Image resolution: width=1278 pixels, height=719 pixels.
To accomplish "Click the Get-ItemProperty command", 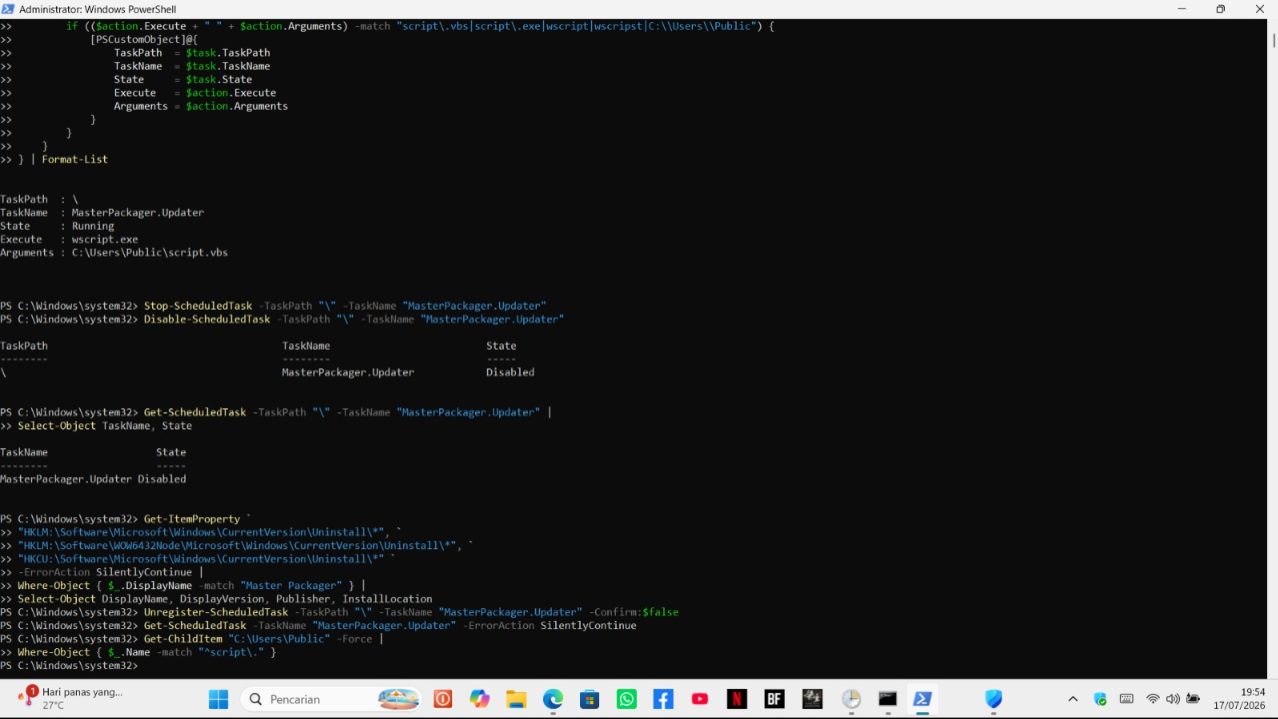I will (x=192, y=519).
